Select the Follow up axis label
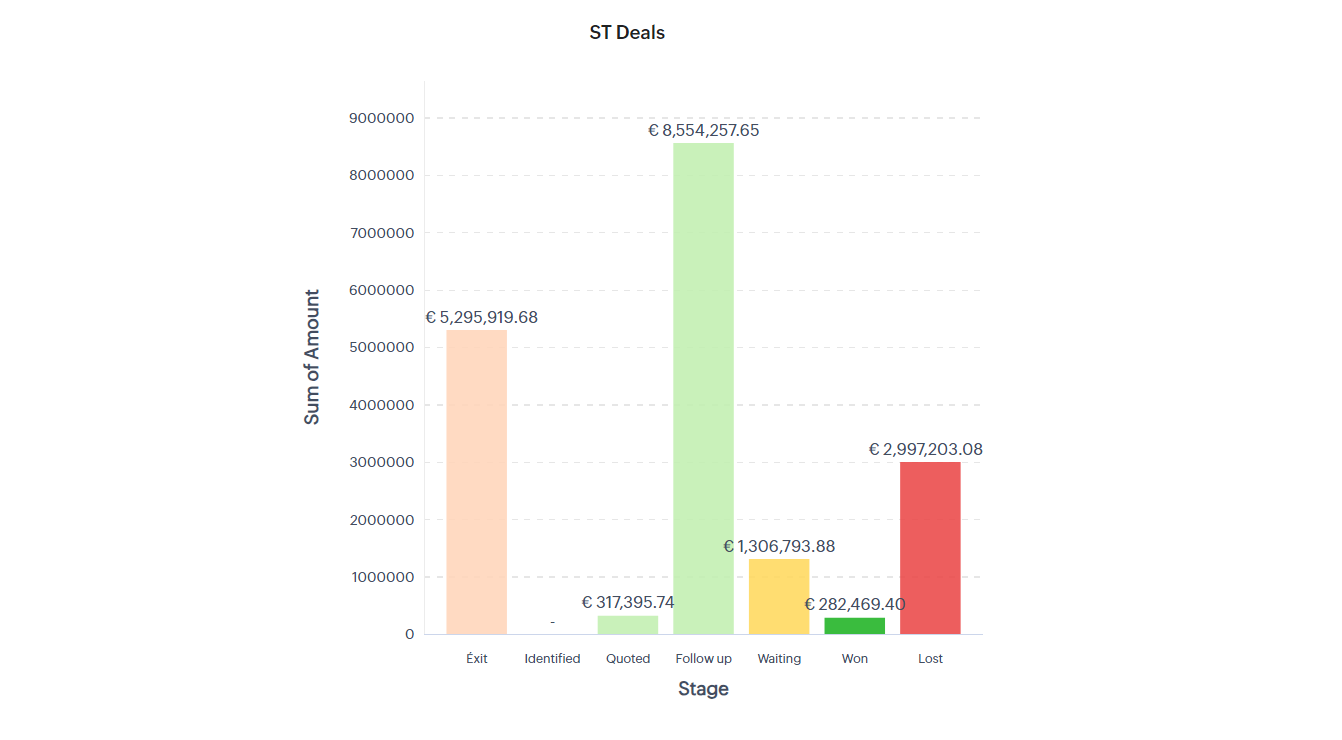 coord(703,659)
